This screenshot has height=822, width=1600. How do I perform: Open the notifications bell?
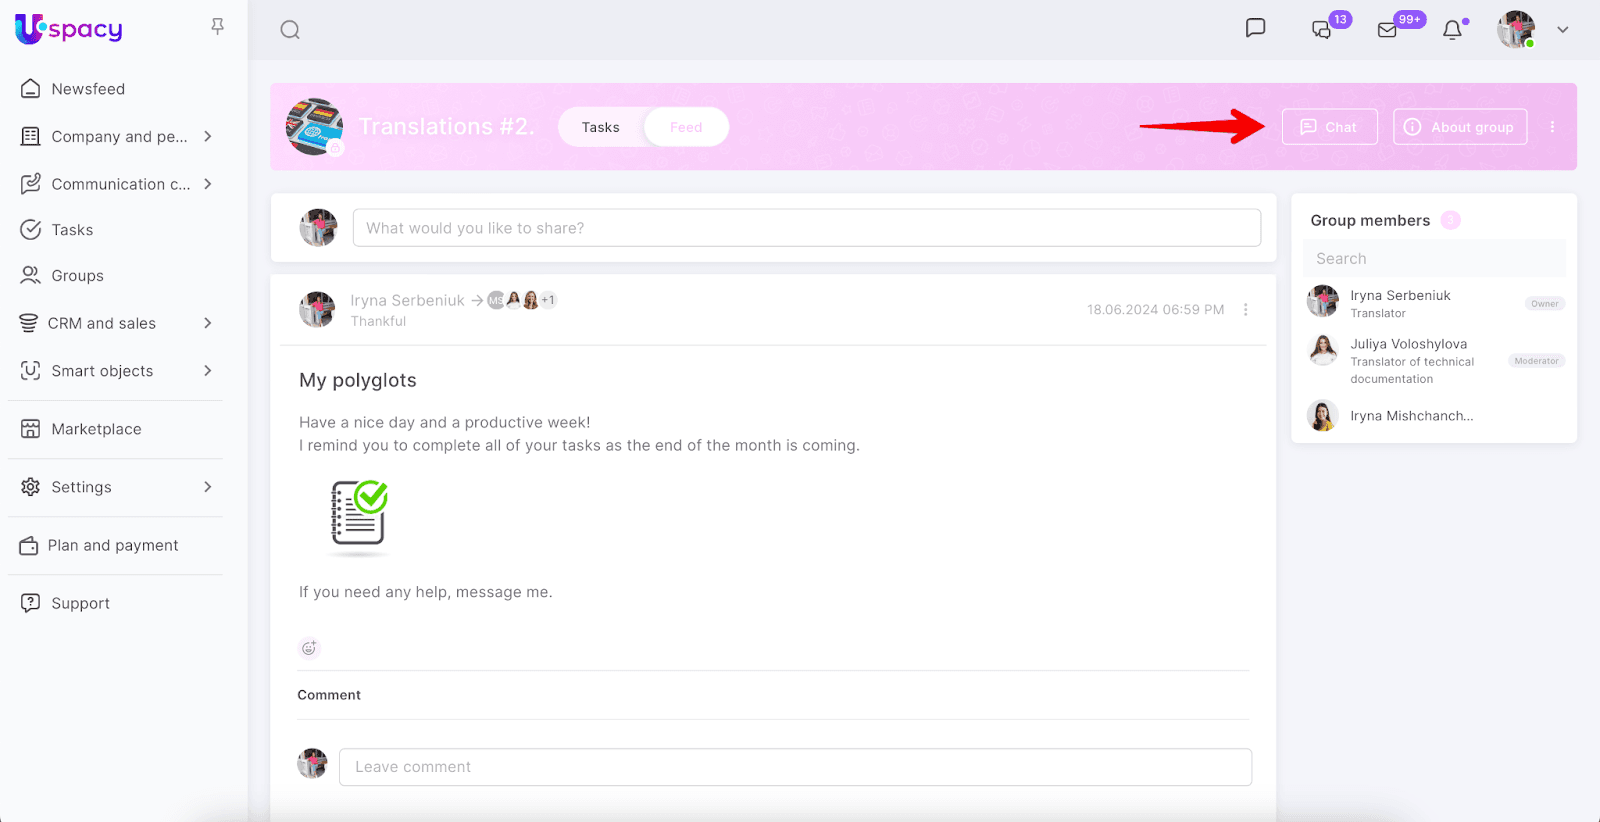[x=1453, y=30]
